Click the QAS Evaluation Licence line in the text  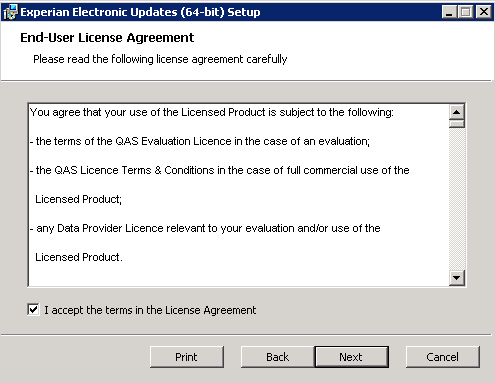coord(200,141)
